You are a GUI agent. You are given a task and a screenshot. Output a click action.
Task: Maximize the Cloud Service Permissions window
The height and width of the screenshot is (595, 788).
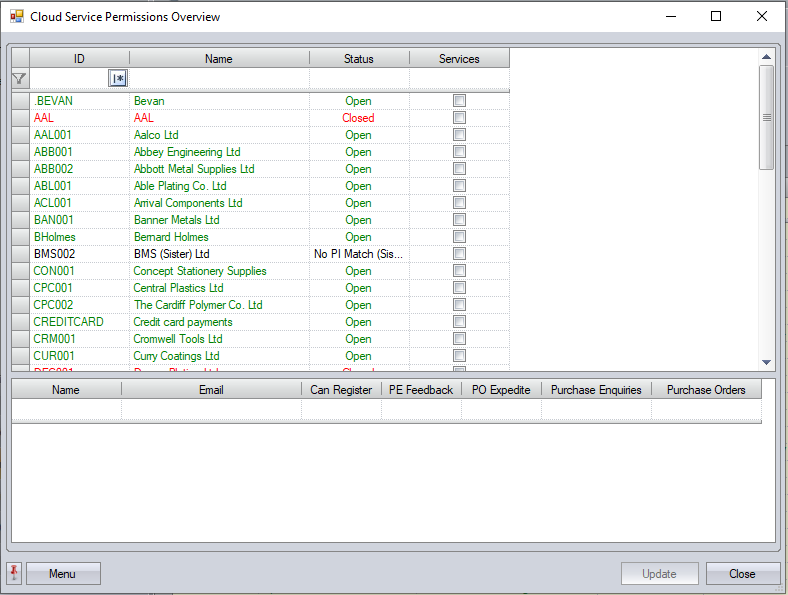pos(716,16)
